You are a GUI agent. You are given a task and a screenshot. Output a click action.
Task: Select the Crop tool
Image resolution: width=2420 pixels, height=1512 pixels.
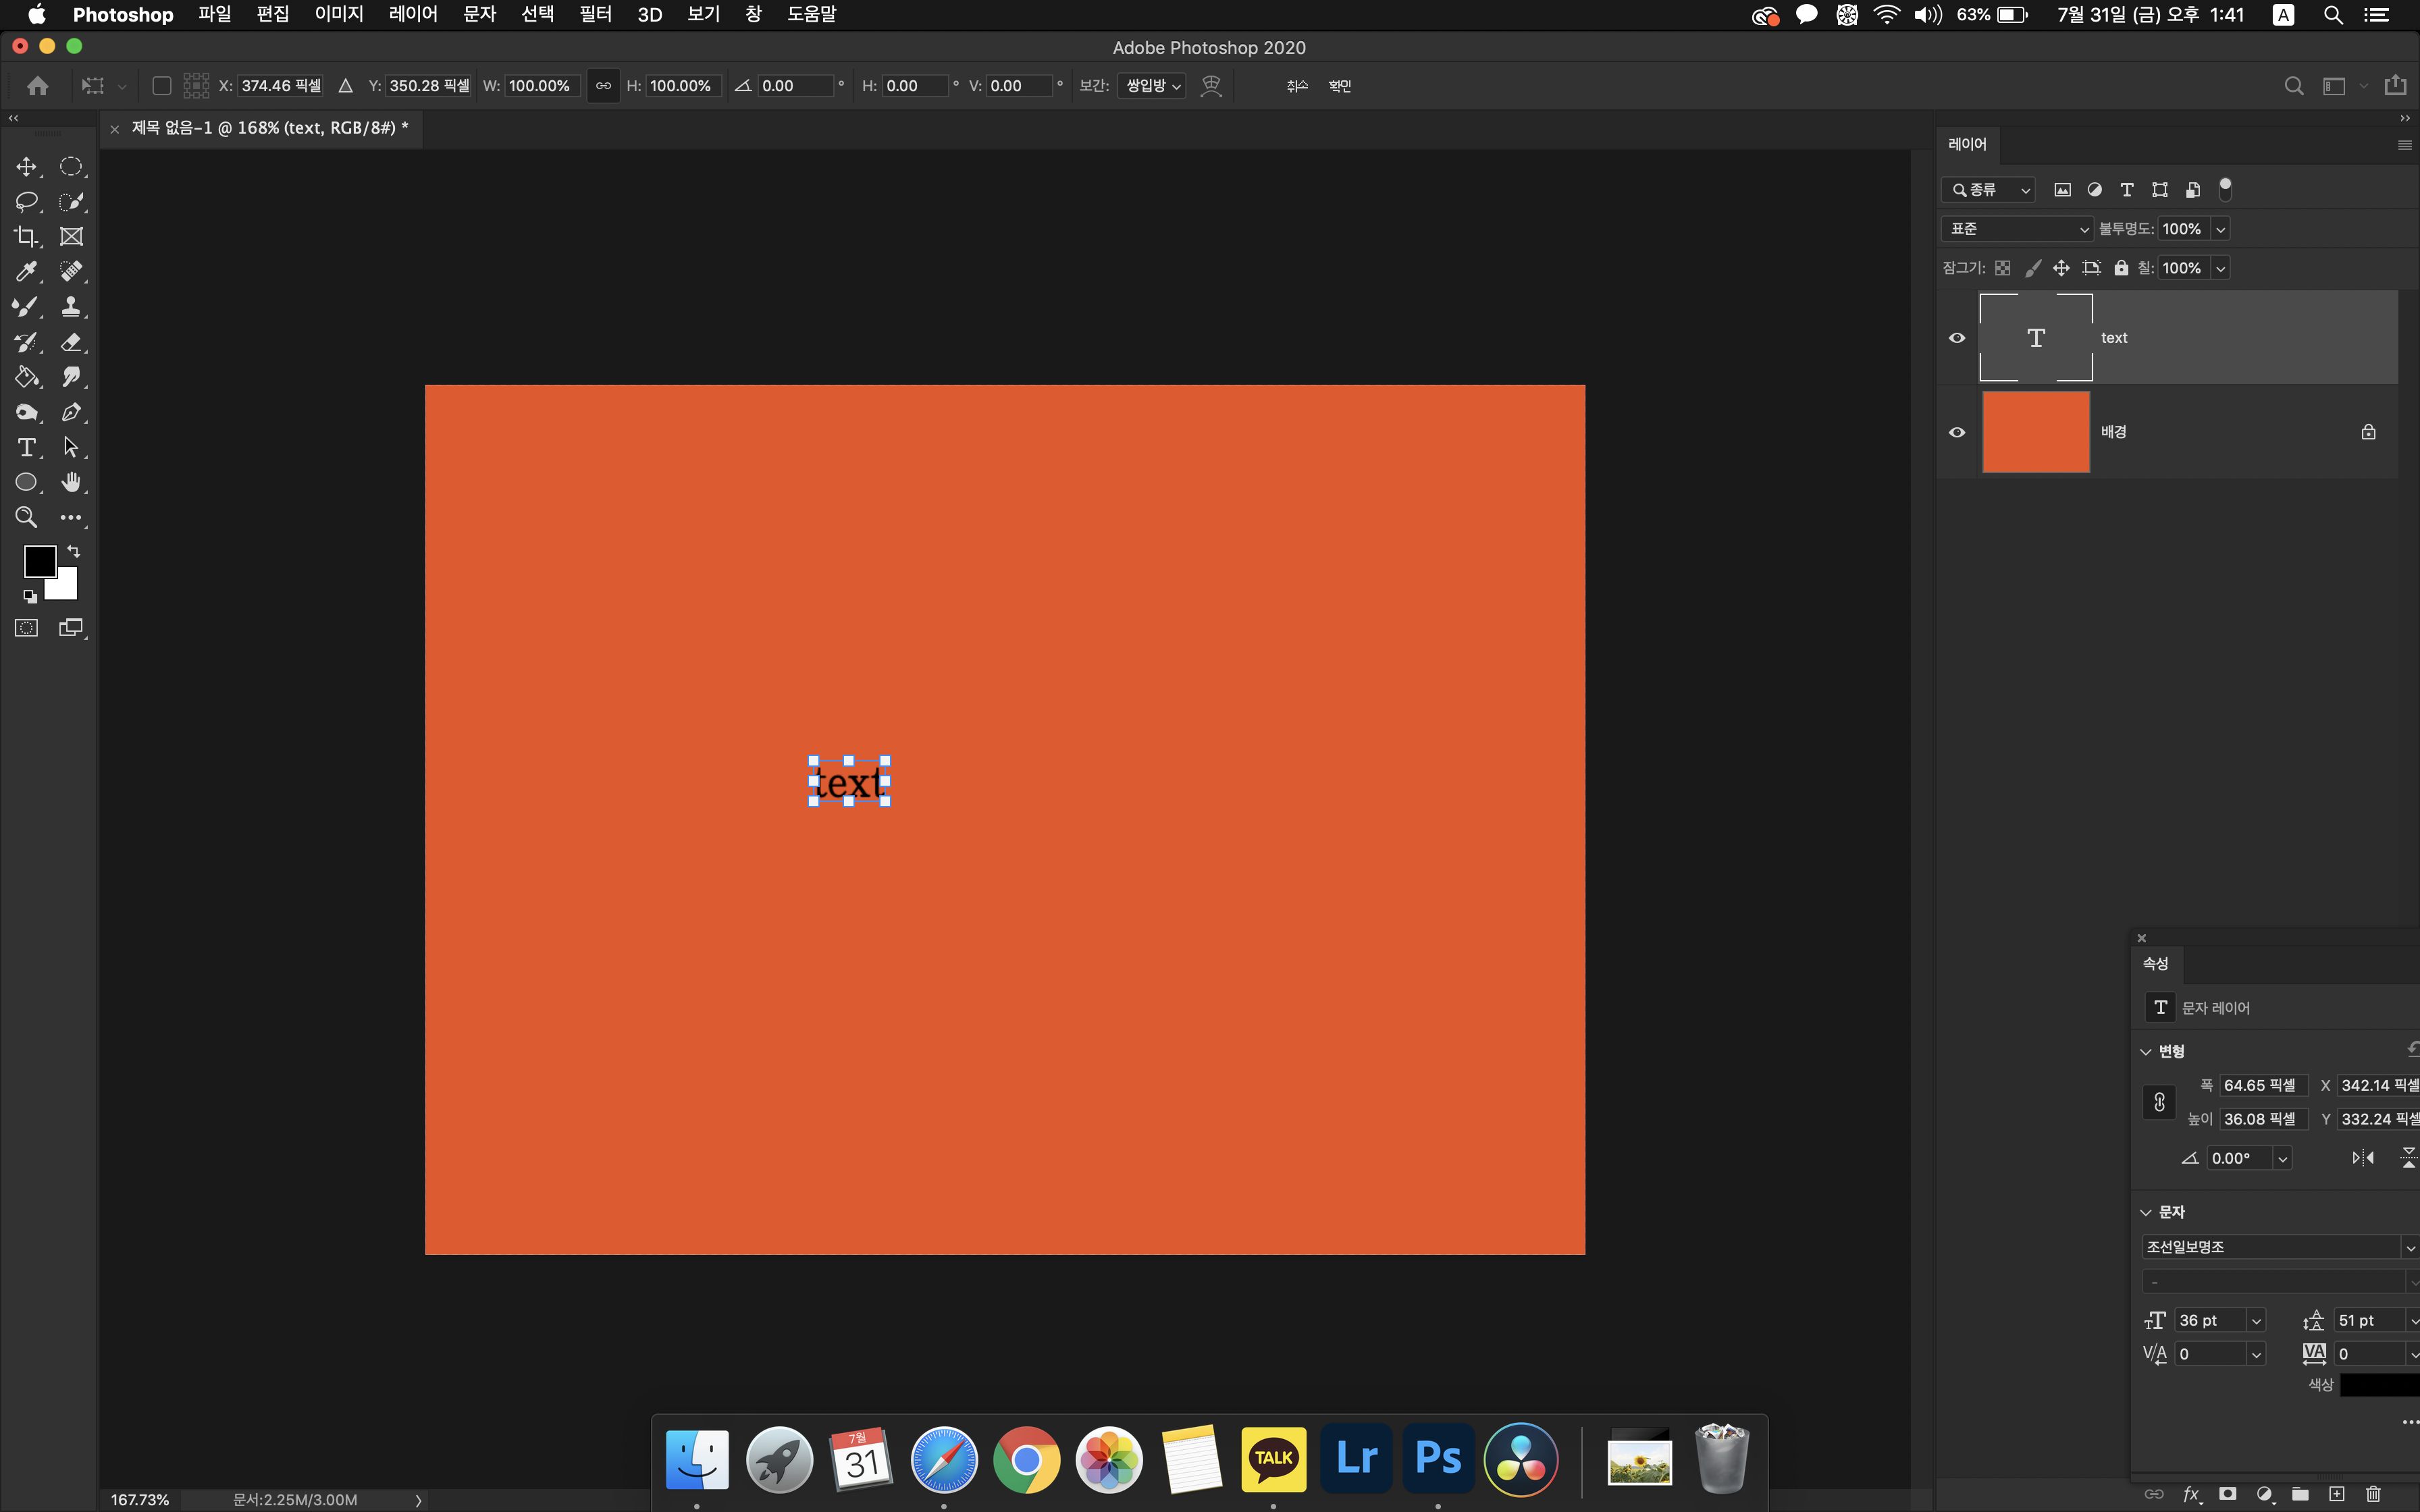pyautogui.click(x=26, y=237)
